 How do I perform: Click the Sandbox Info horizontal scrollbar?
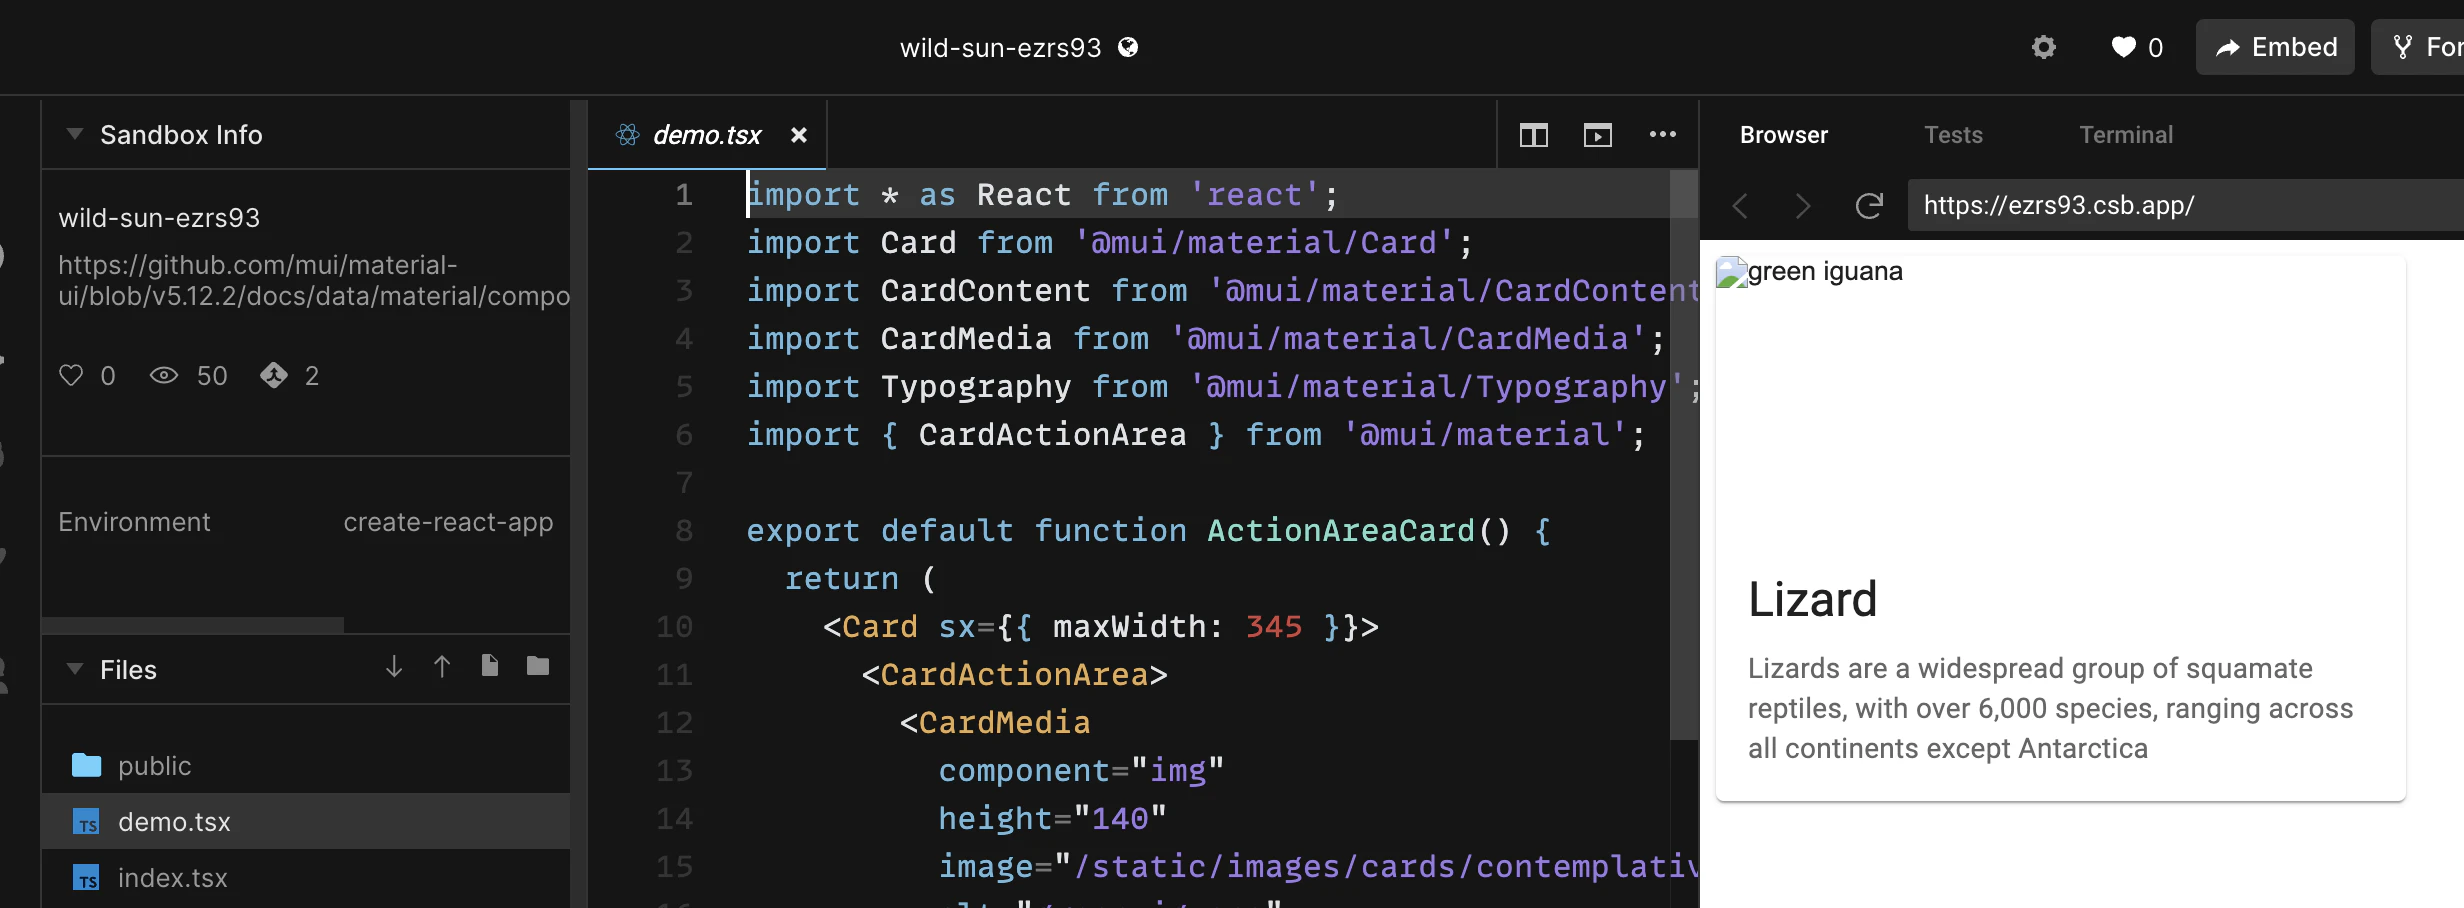tap(193, 625)
